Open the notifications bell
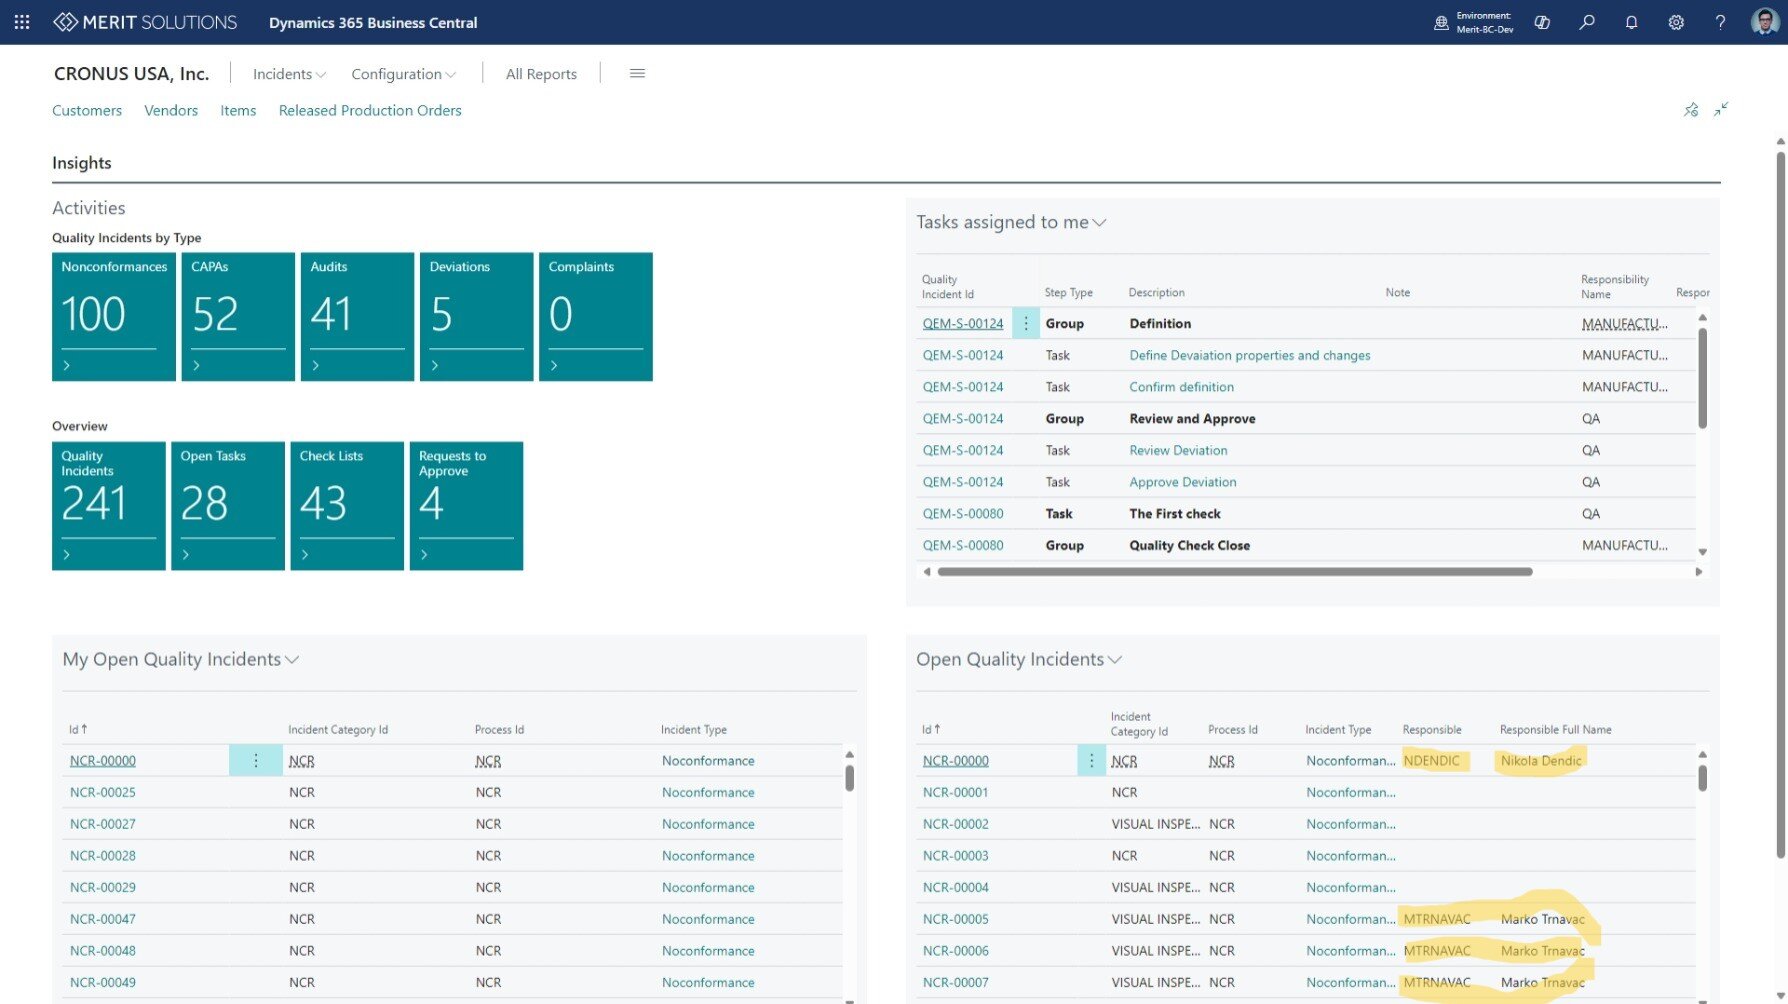Viewport: 1788px width, 1004px height. (x=1631, y=22)
